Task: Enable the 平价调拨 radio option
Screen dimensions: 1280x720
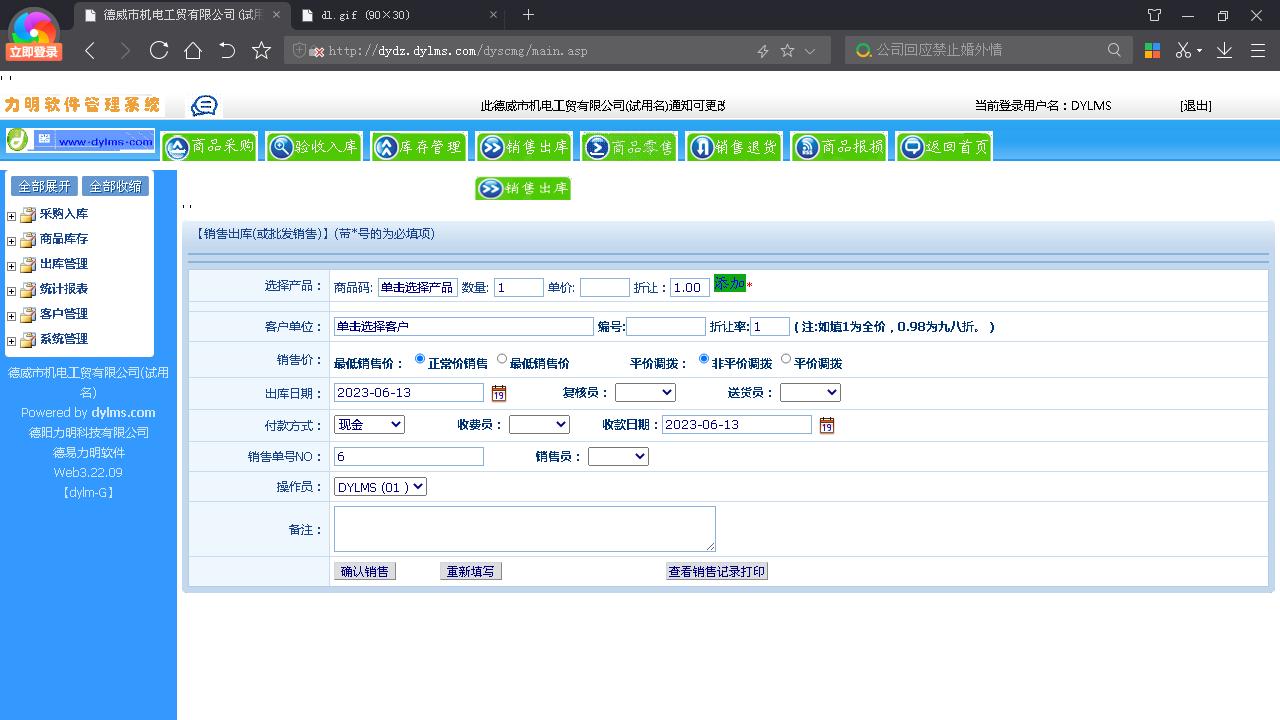Action: 786,359
